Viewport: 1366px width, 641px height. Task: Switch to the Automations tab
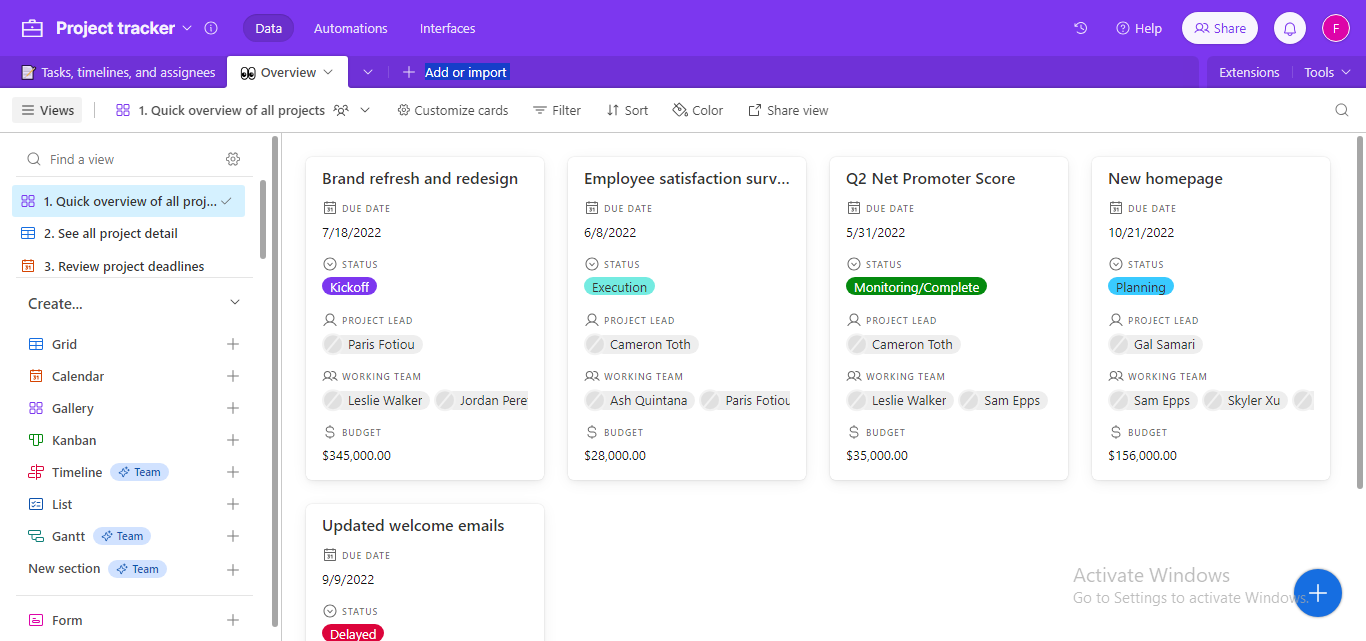tap(350, 28)
